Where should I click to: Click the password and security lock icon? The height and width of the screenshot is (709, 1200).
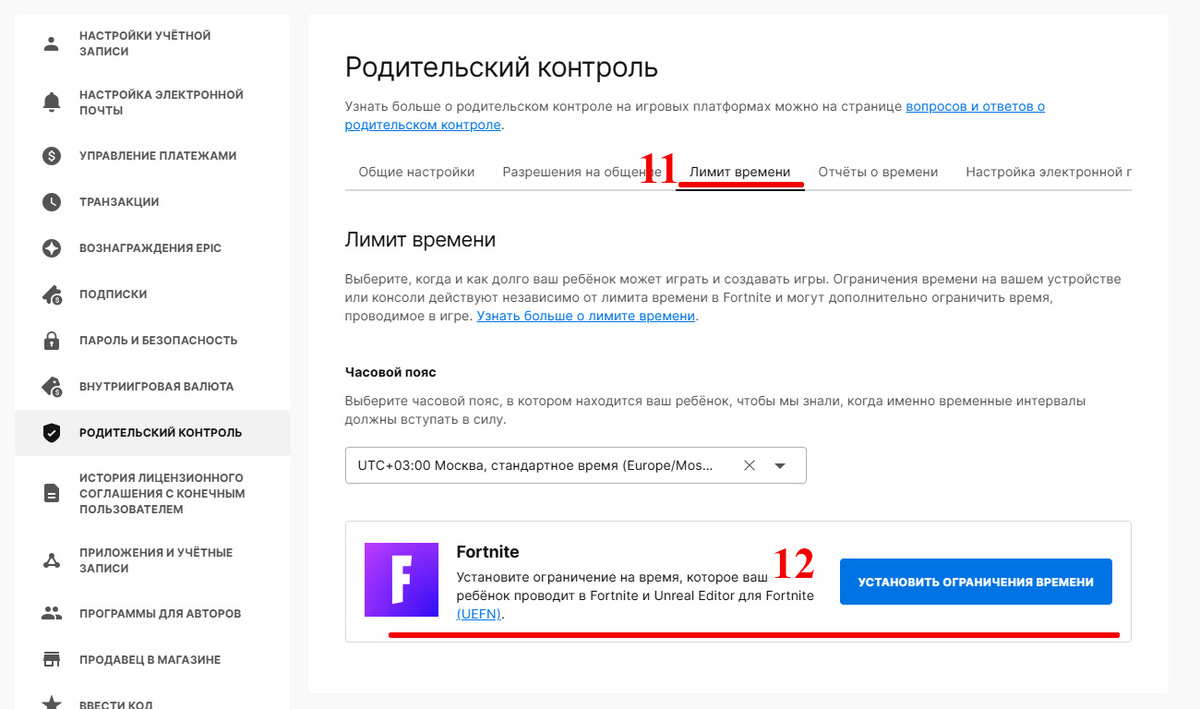(x=51, y=340)
